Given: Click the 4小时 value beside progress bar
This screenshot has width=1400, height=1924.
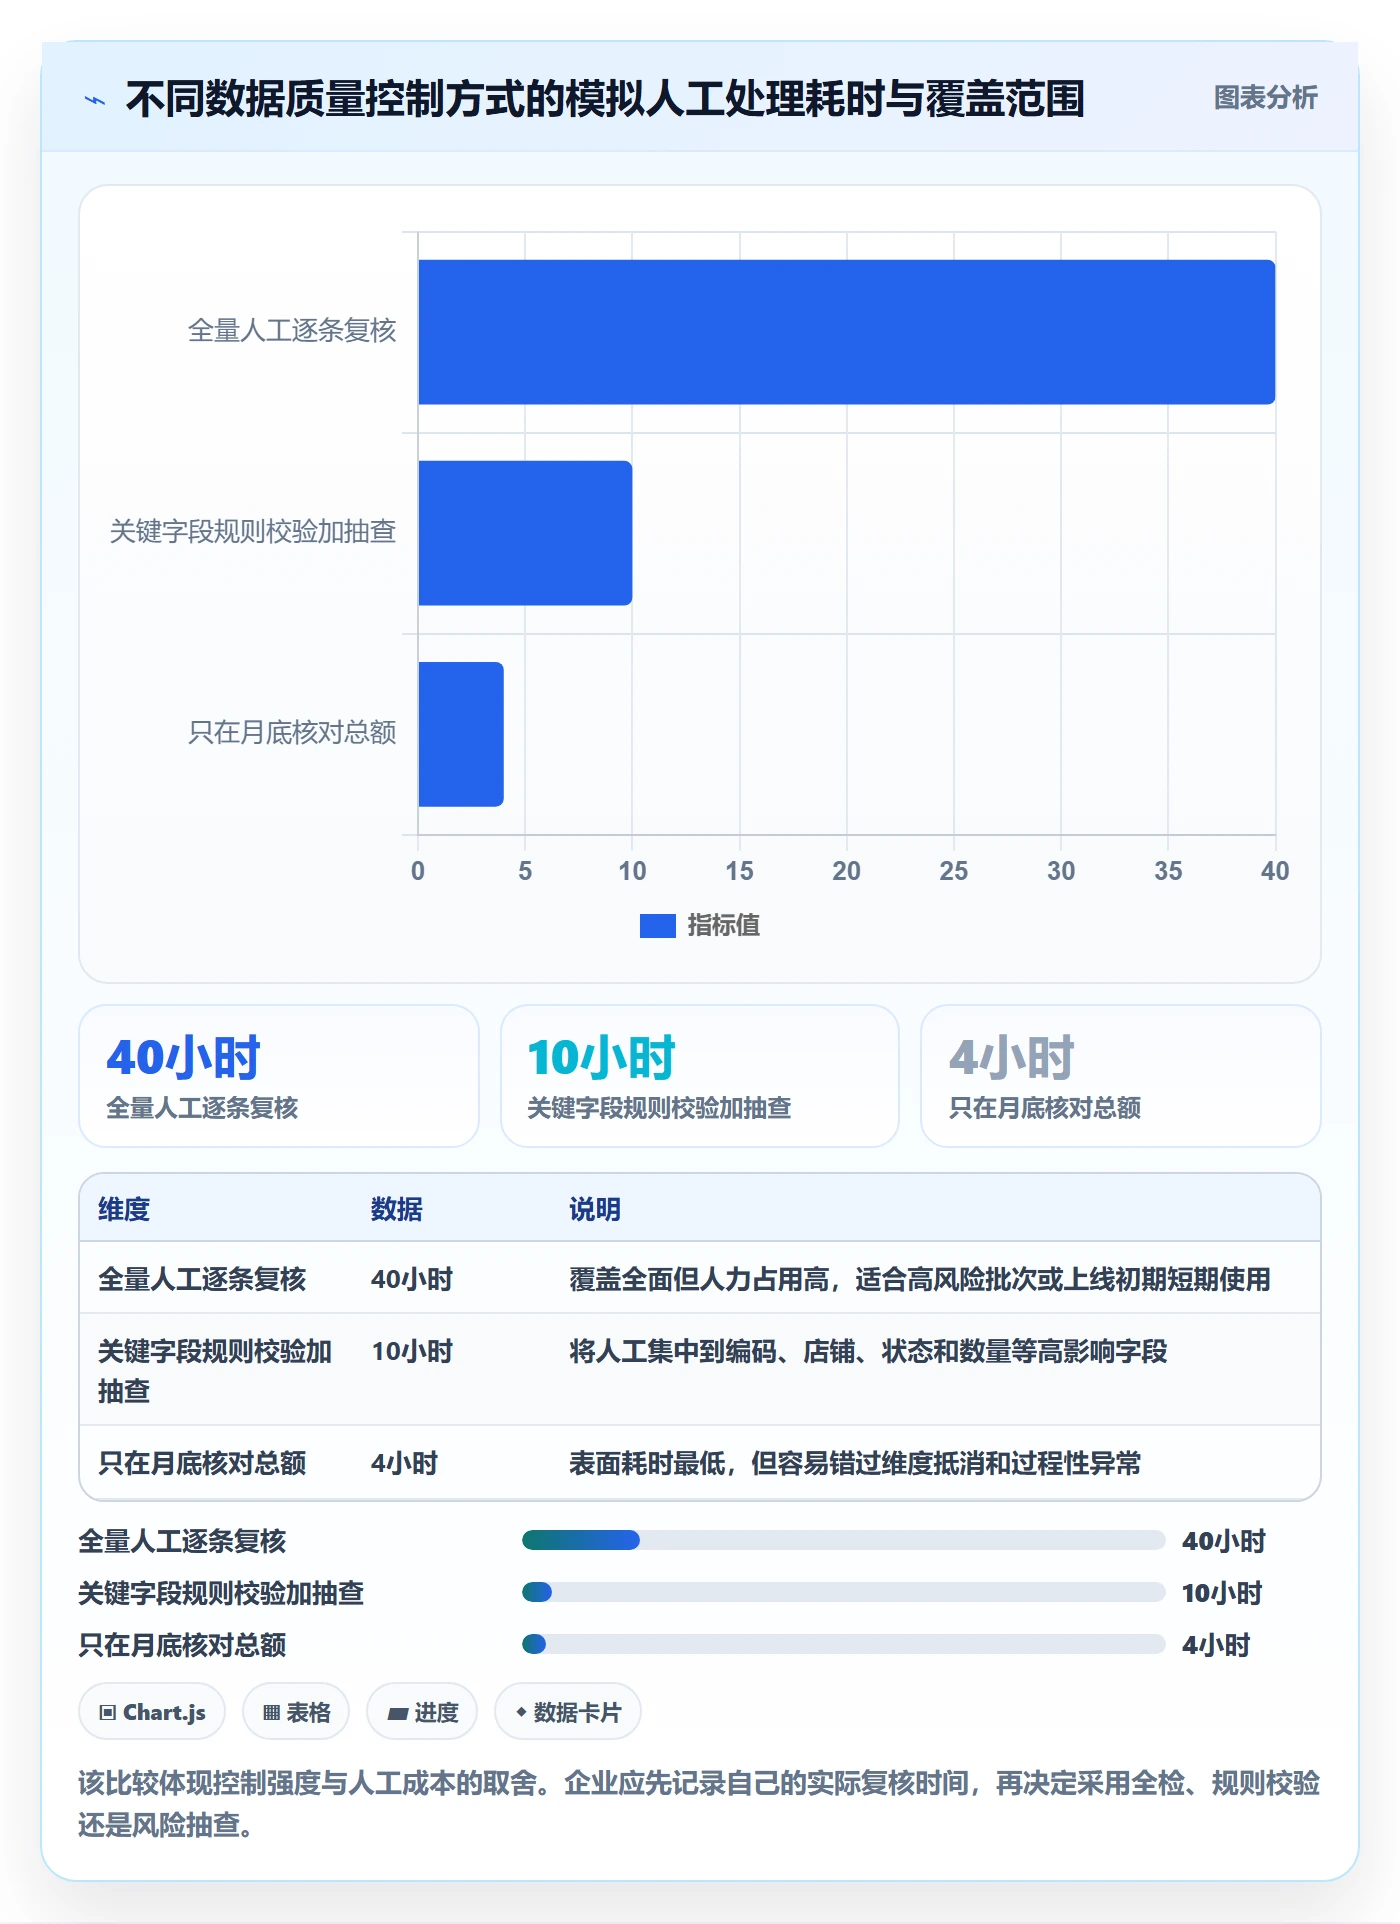Looking at the screenshot, I should (x=1216, y=1645).
